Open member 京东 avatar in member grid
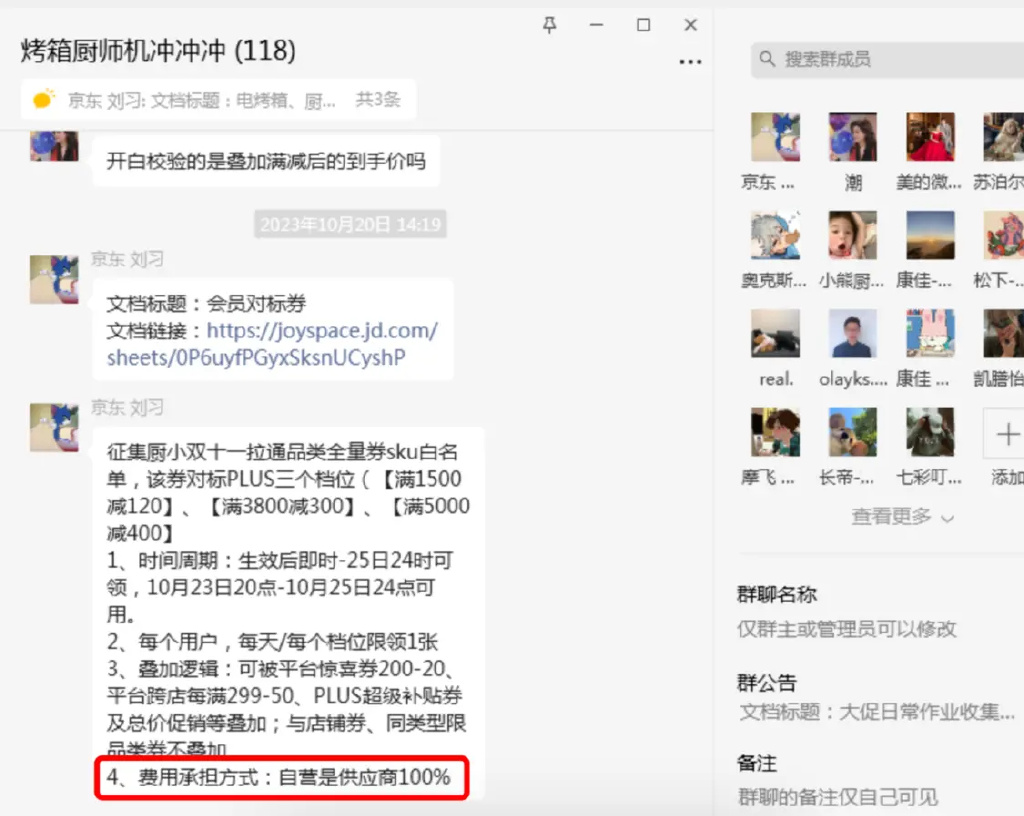Image resolution: width=1024 pixels, height=816 pixels. pyautogui.click(x=775, y=137)
